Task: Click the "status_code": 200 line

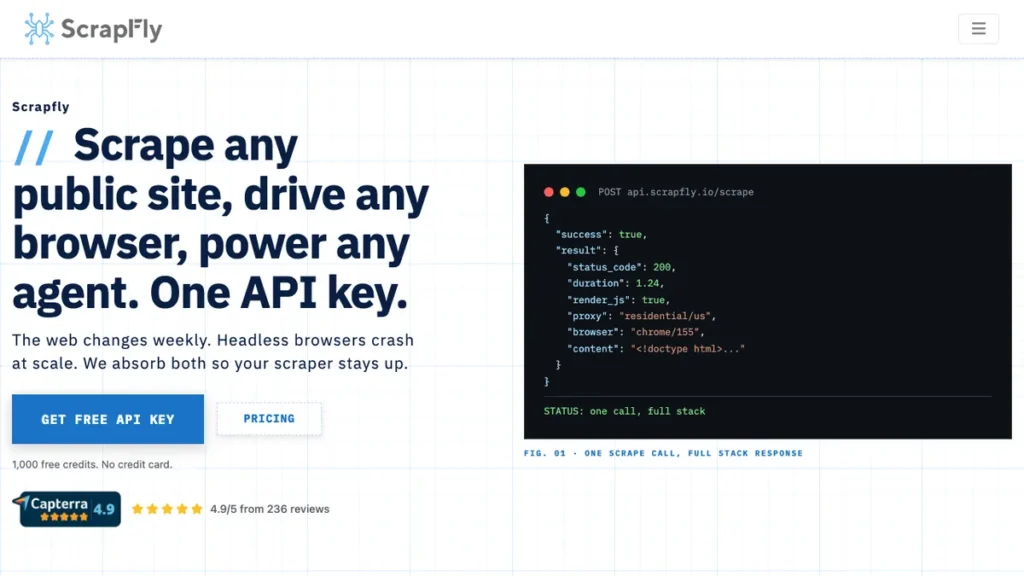Action: [x=621, y=267]
